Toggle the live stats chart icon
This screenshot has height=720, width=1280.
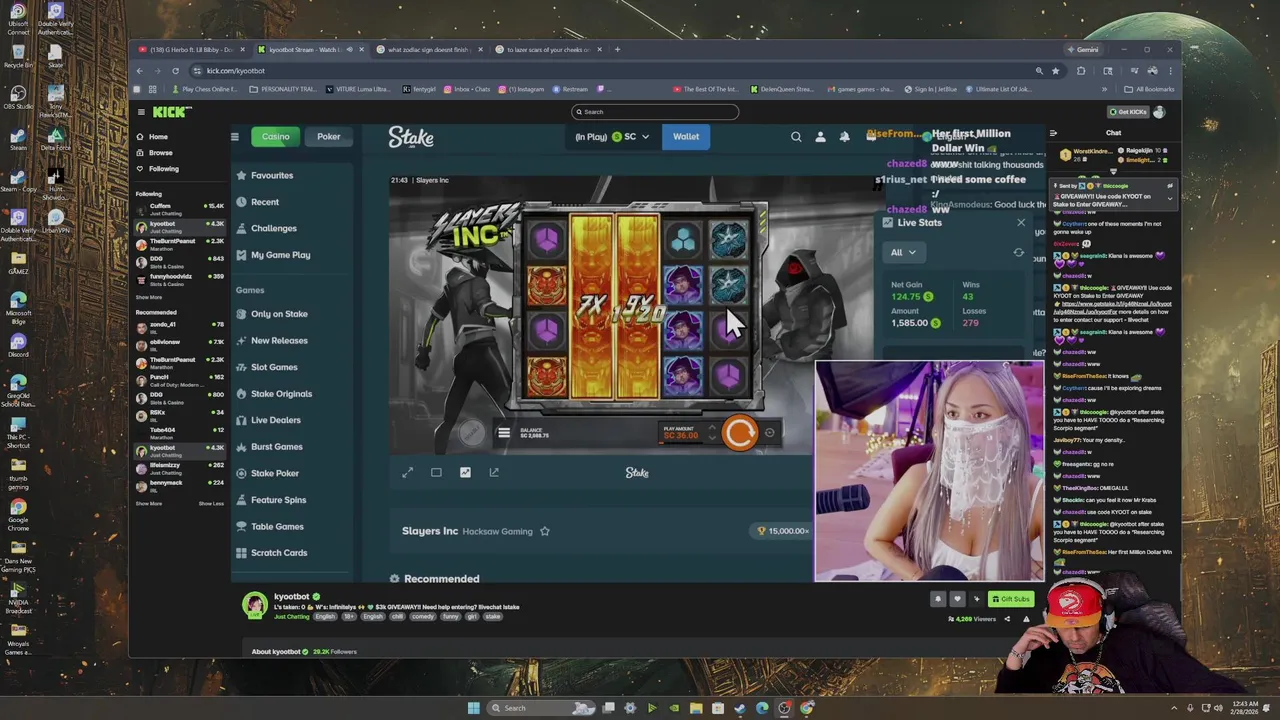(x=465, y=473)
